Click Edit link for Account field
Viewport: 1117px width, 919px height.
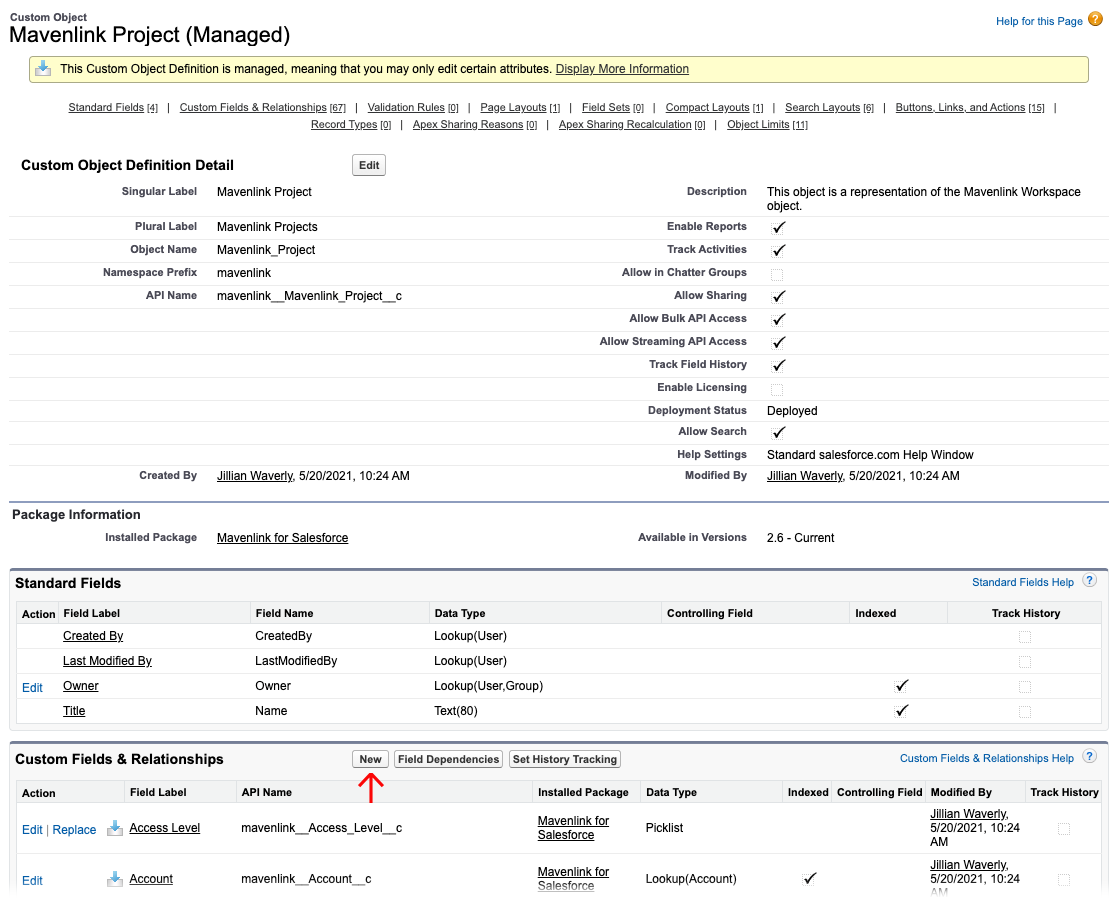pyautogui.click(x=32, y=881)
